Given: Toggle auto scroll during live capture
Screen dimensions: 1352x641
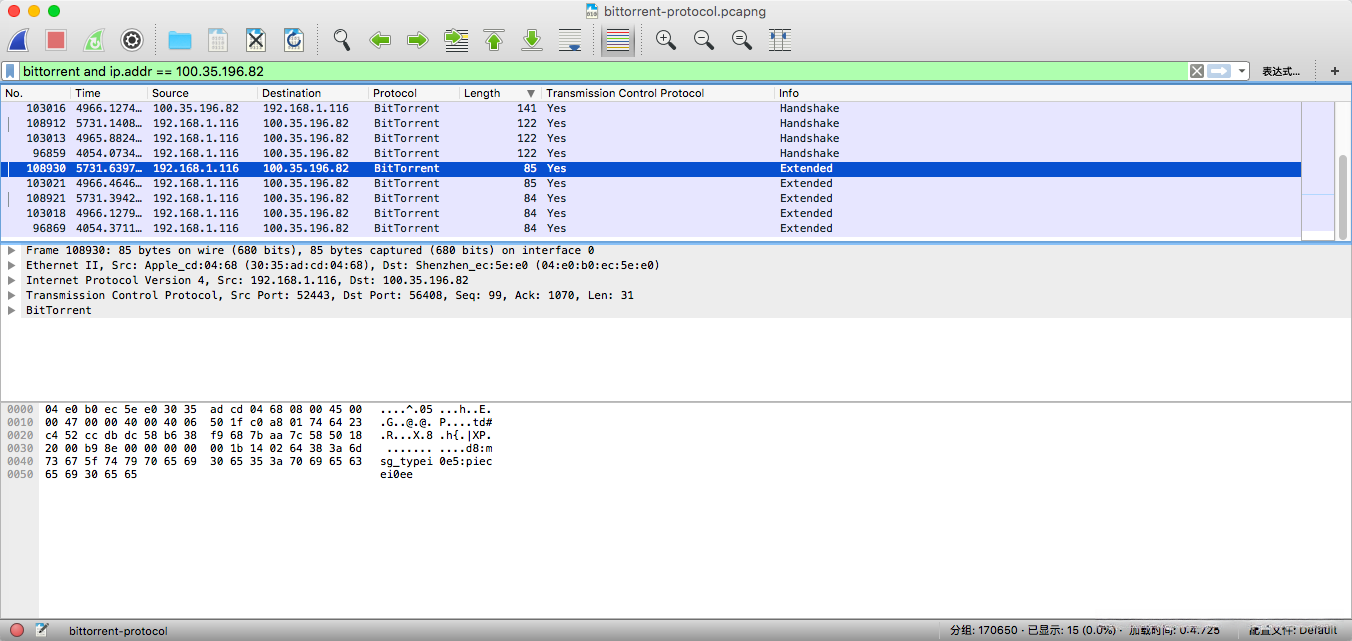Looking at the screenshot, I should (x=570, y=41).
